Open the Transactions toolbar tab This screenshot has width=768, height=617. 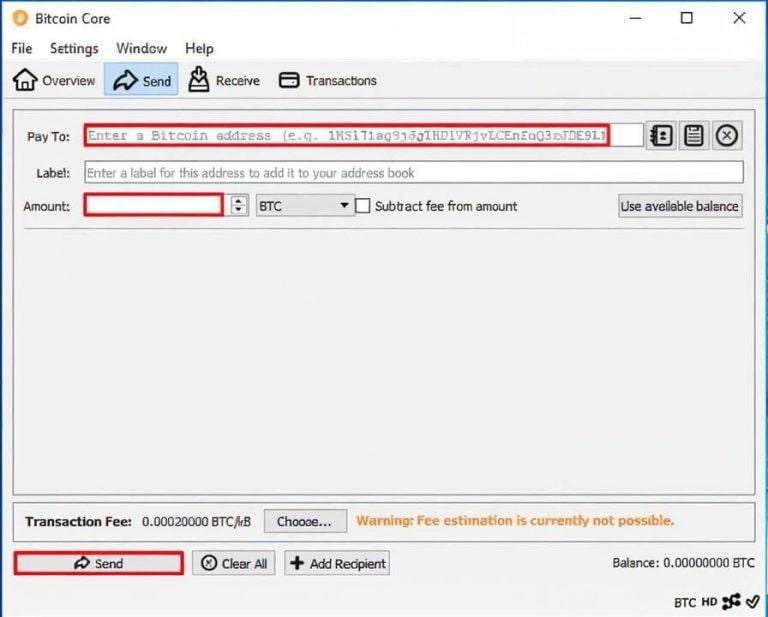coord(328,81)
